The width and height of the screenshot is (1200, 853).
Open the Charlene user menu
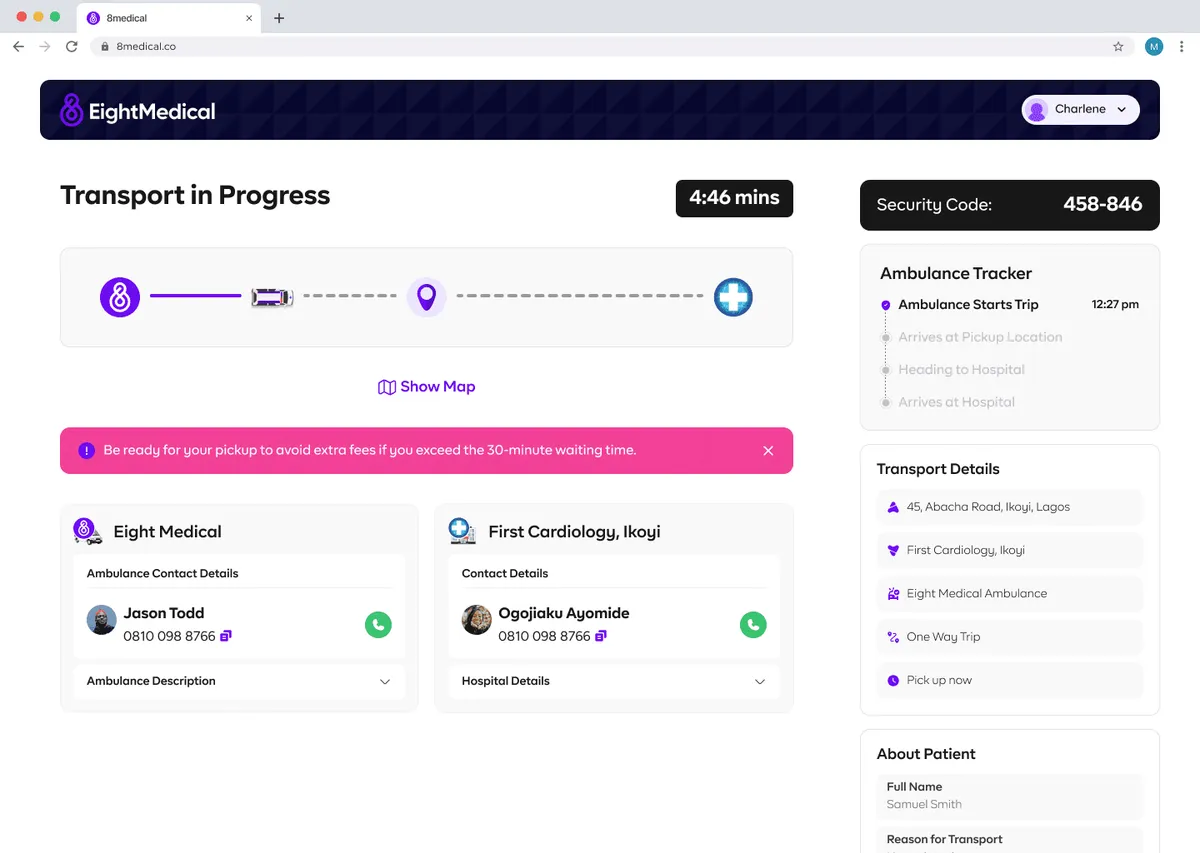click(x=1080, y=110)
